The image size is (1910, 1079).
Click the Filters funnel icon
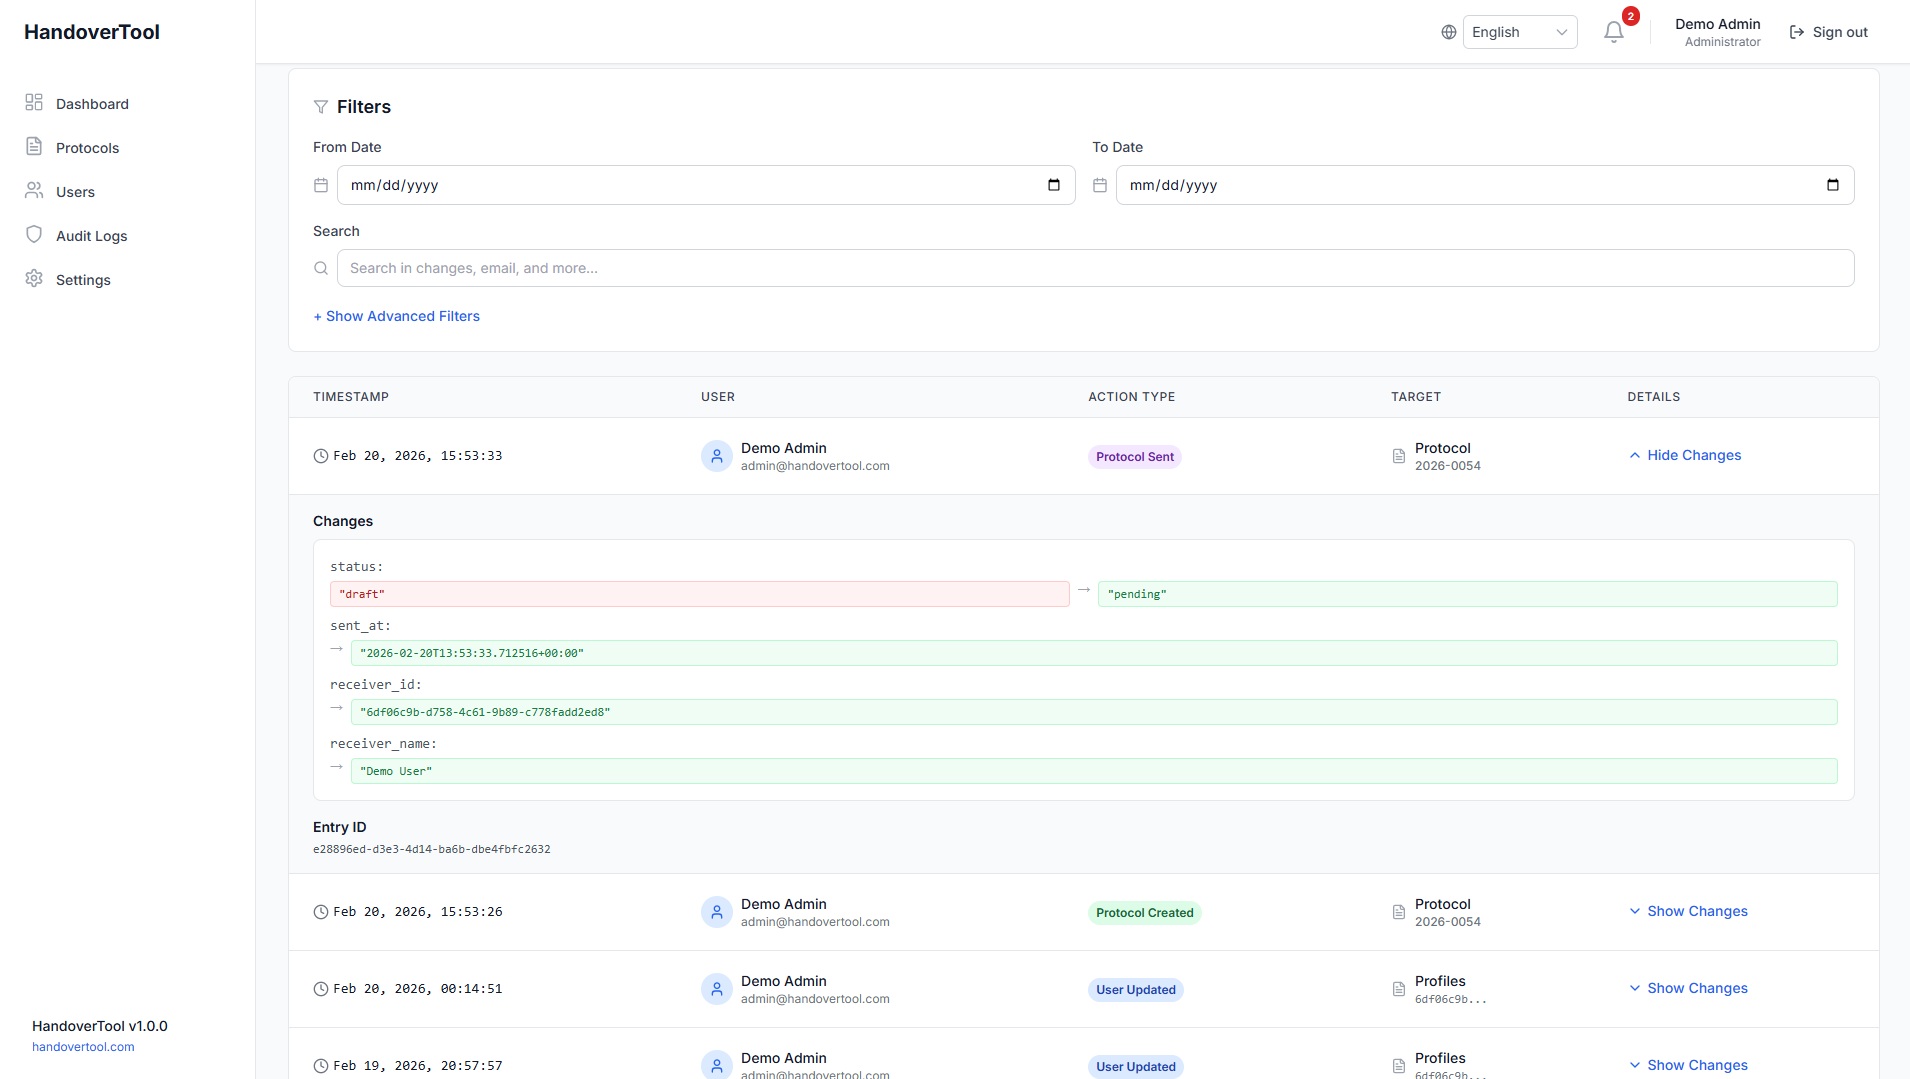pos(321,107)
